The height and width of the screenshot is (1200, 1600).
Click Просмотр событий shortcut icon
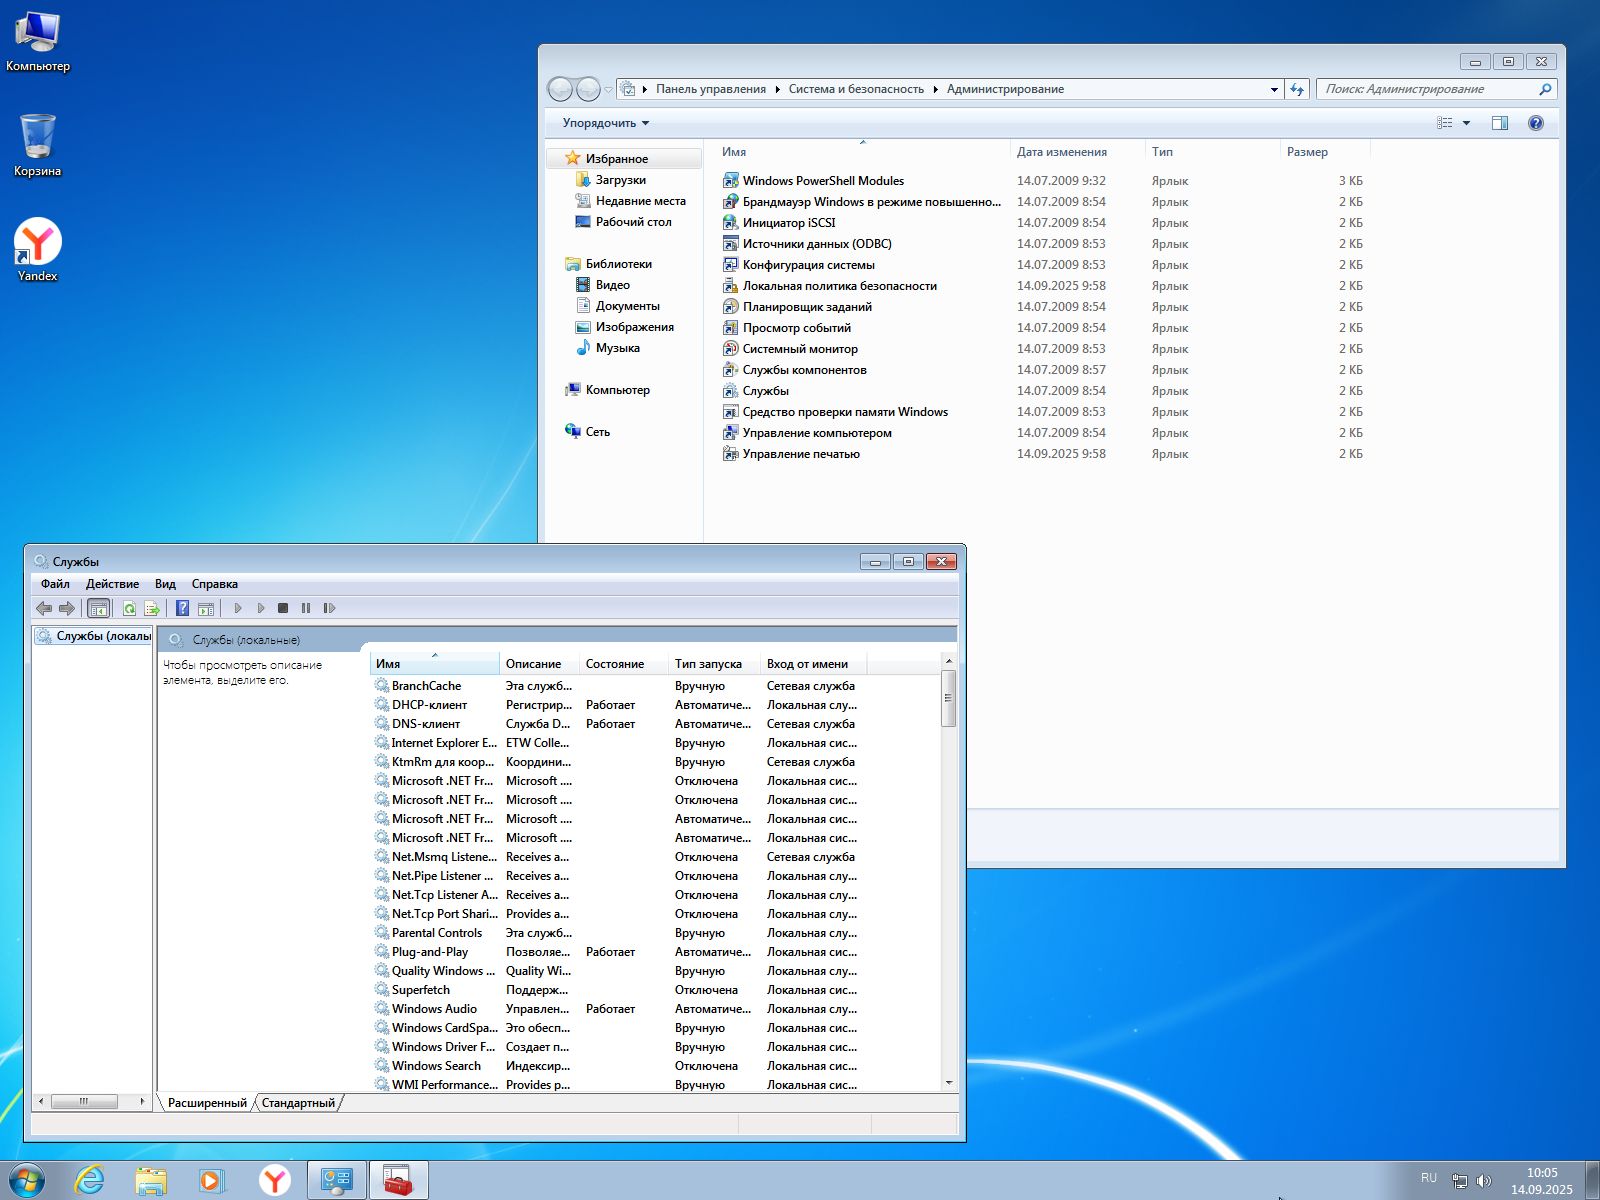(730, 328)
